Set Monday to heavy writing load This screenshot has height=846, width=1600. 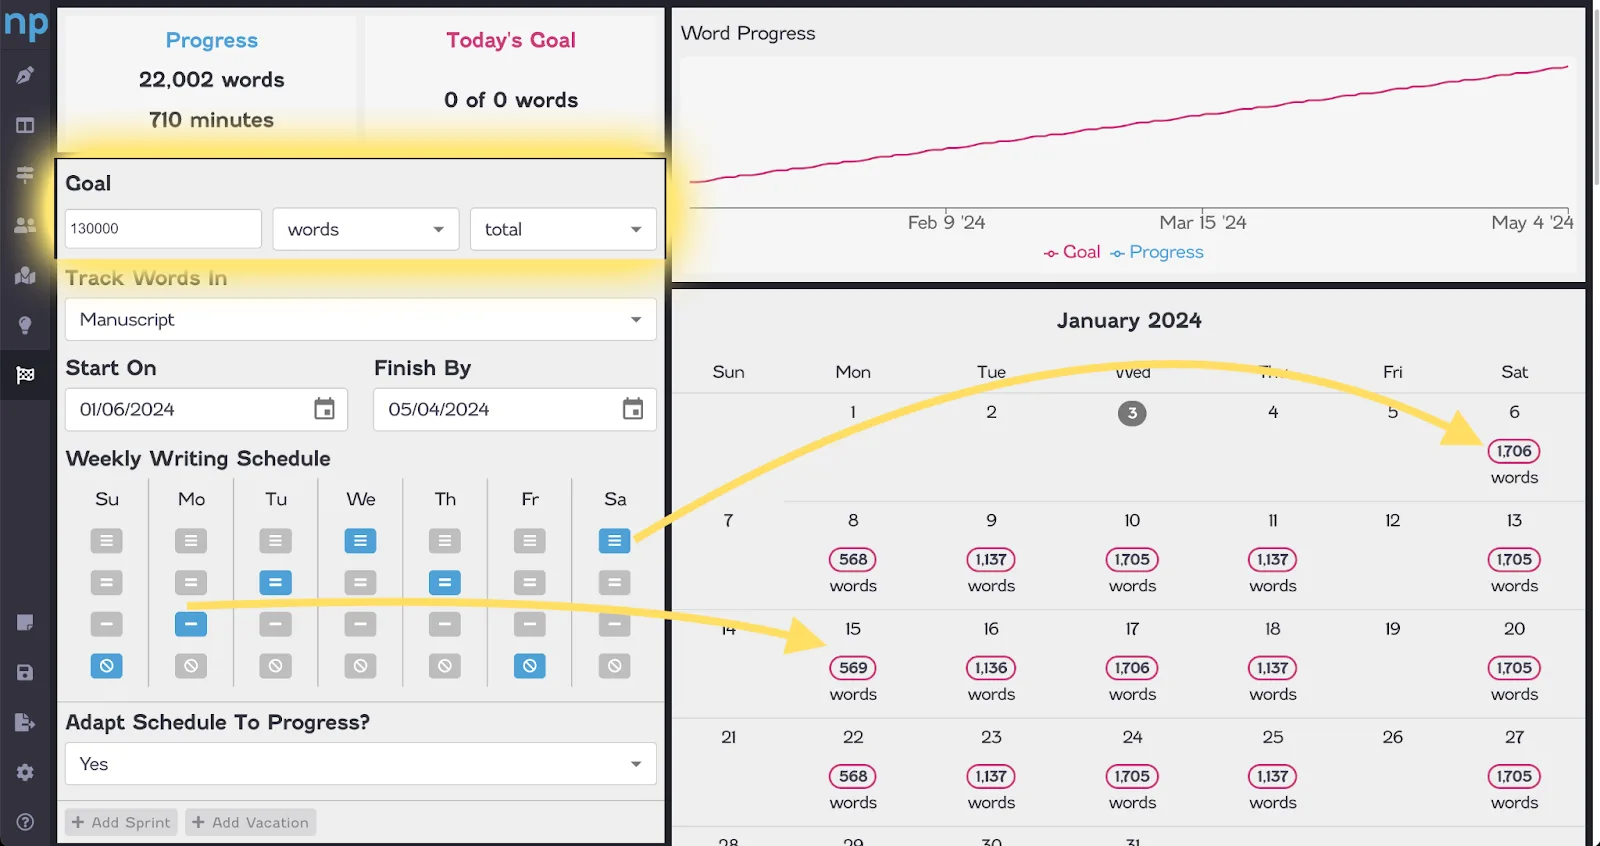(x=191, y=541)
